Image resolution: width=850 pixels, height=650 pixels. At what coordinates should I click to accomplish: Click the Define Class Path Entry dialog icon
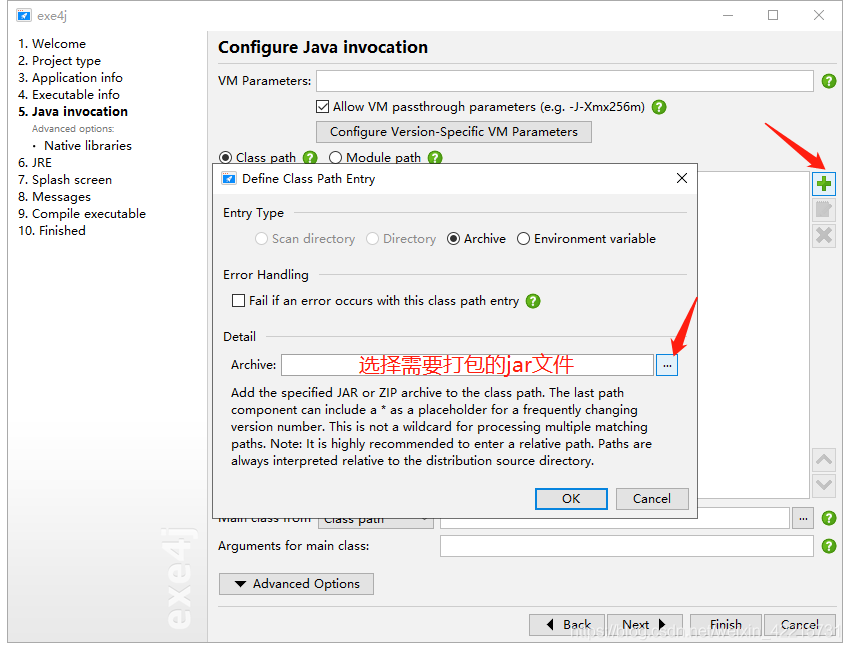coord(229,178)
